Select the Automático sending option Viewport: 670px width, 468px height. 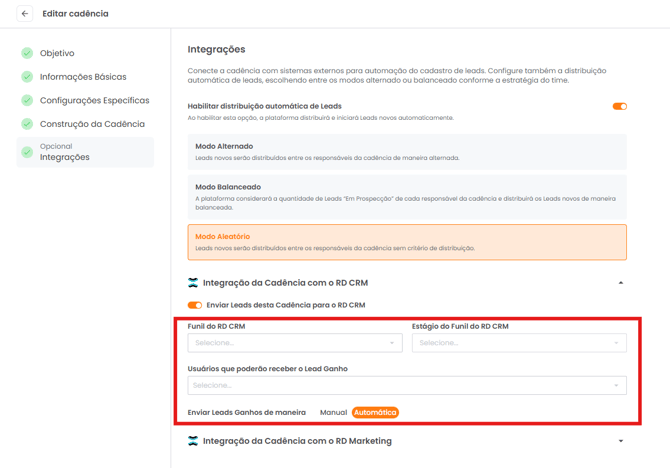[x=375, y=412]
